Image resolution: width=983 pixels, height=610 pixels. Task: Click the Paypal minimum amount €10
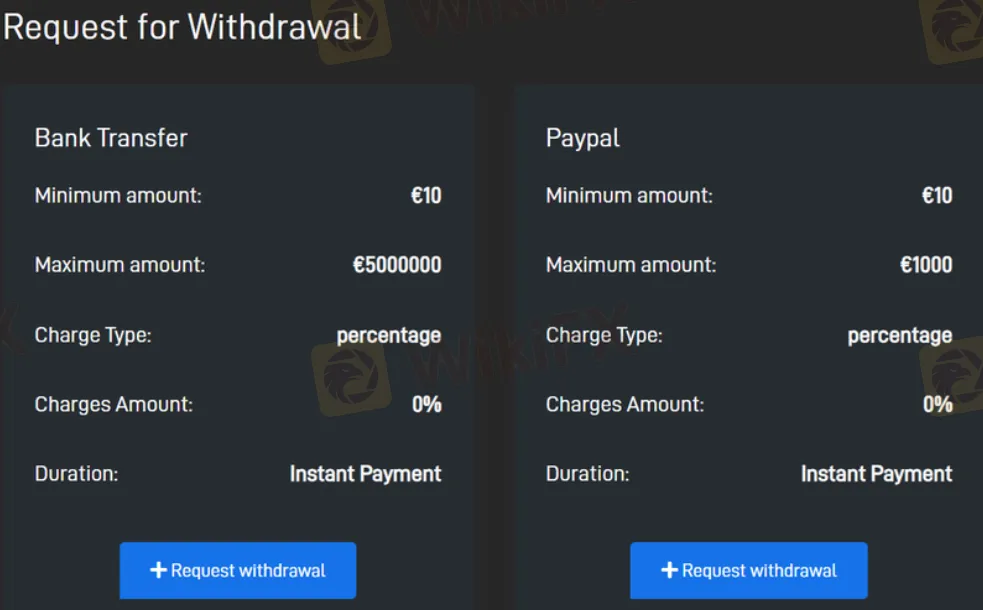937,196
